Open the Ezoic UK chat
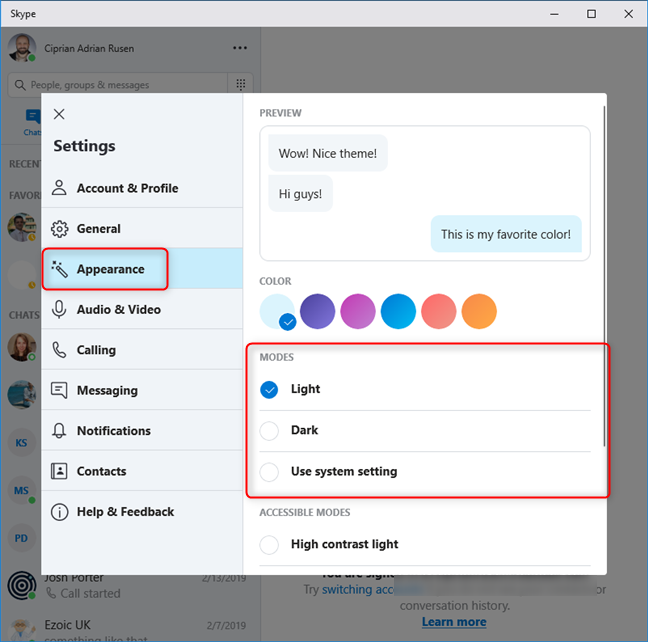This screenshot has width=648, height=642. pos(130,628)
